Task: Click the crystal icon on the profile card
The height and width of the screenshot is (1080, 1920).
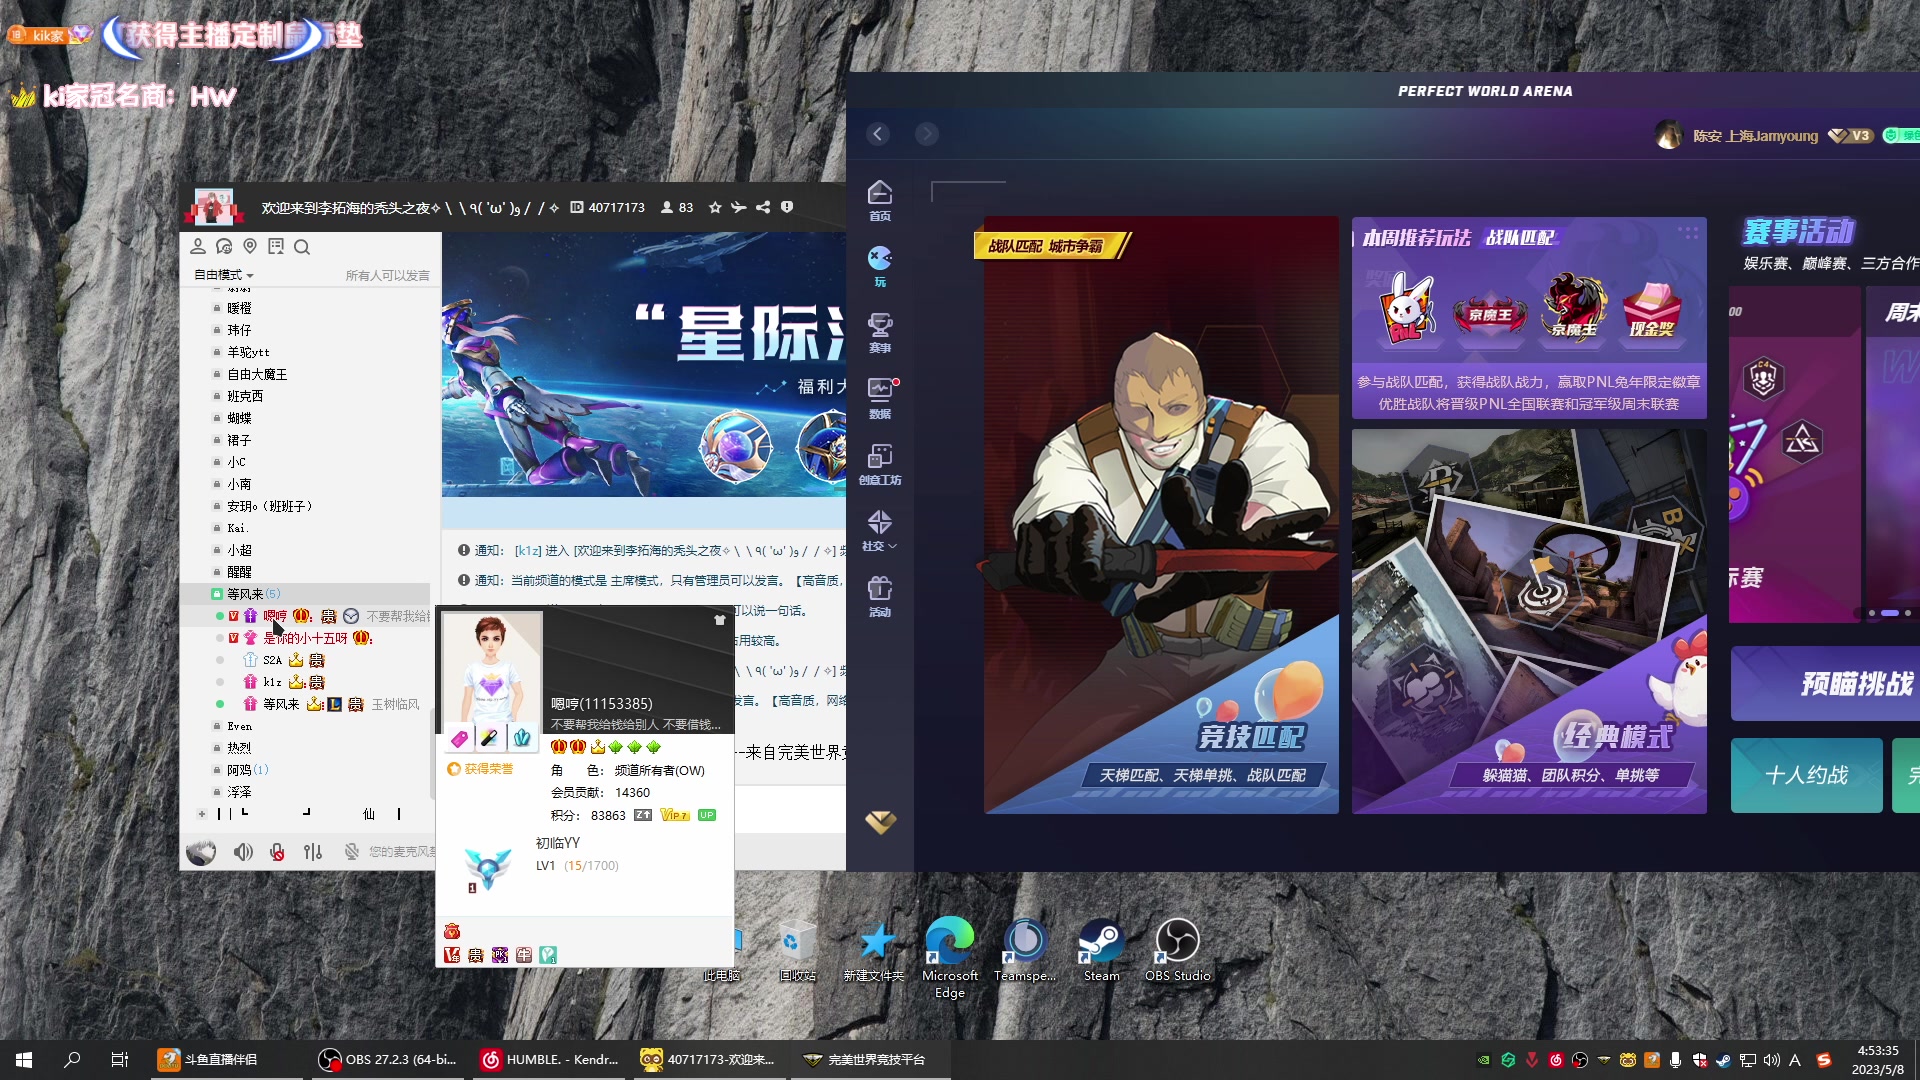Action: point(522,739)
